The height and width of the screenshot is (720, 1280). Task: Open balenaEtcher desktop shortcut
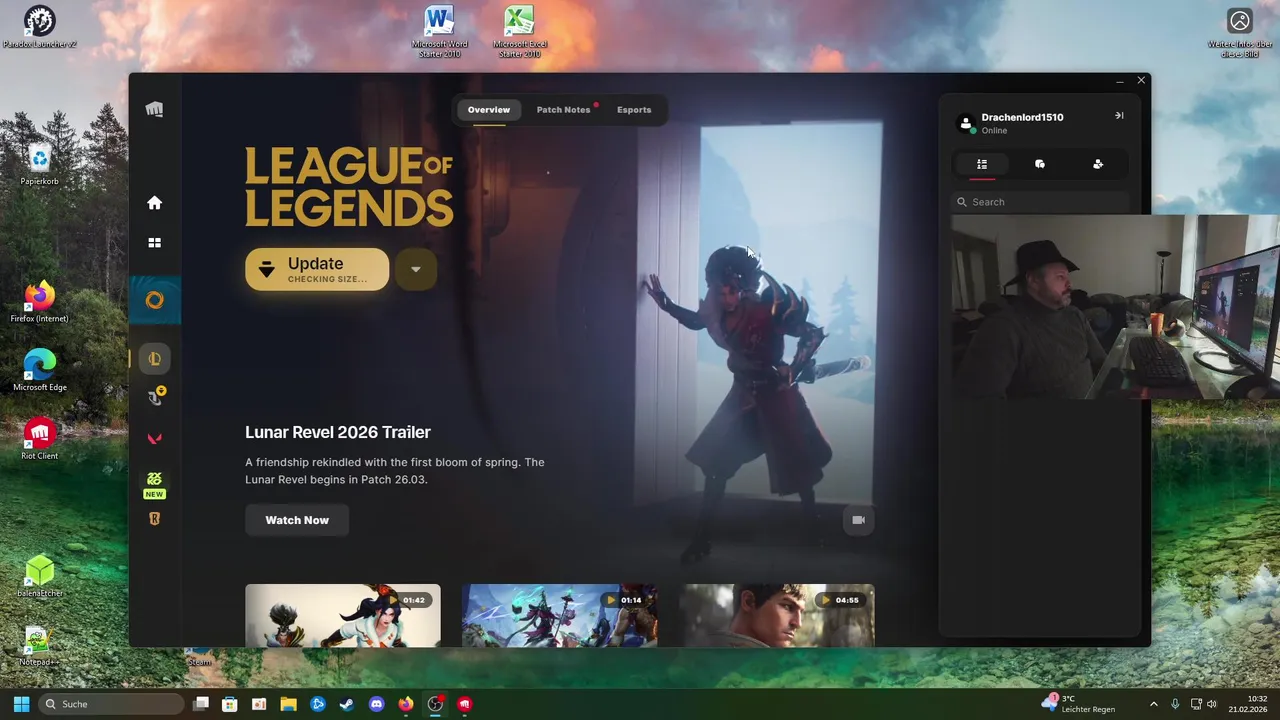(x=40, y=575)
